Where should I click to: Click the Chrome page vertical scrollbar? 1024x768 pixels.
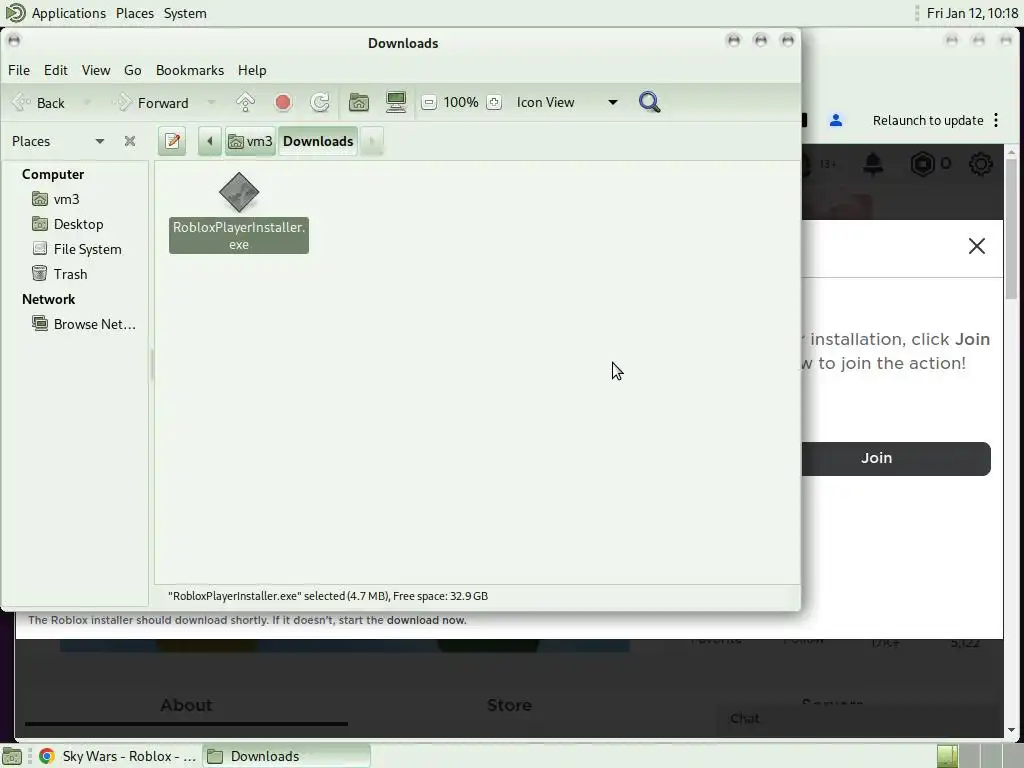click(1011, 229)
